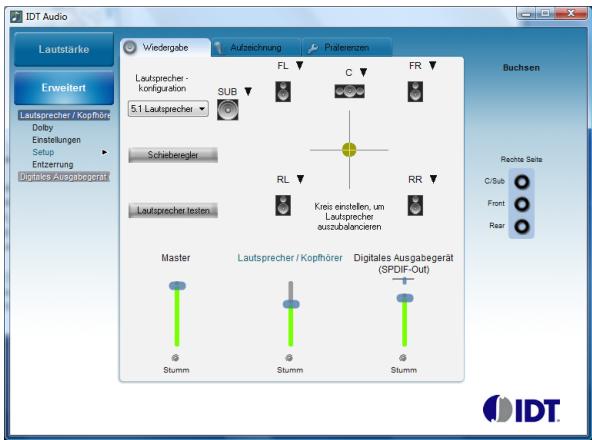Open the FR dropdown arrow
Screen dimensions: 592x440
click(x=433, y=65)
